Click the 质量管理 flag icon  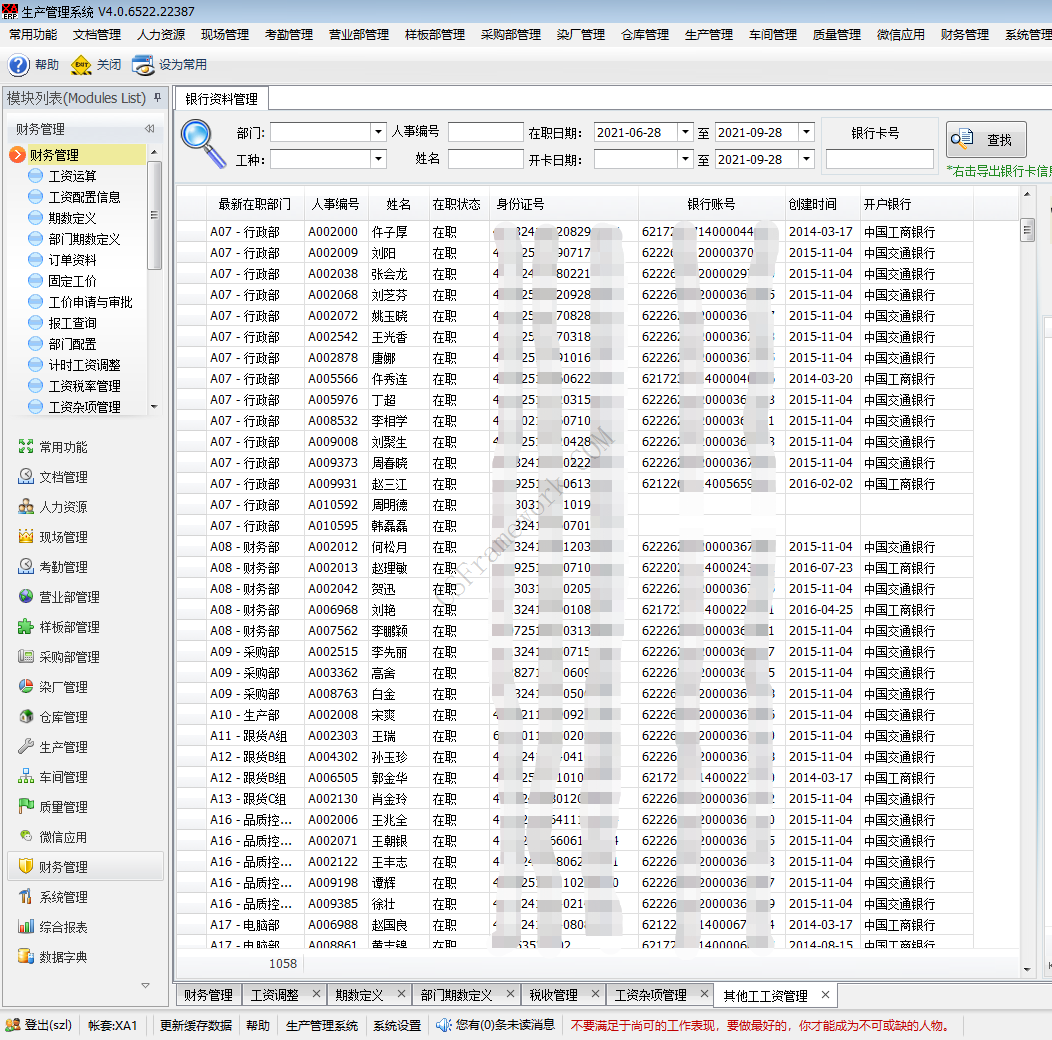pos(25,807)
